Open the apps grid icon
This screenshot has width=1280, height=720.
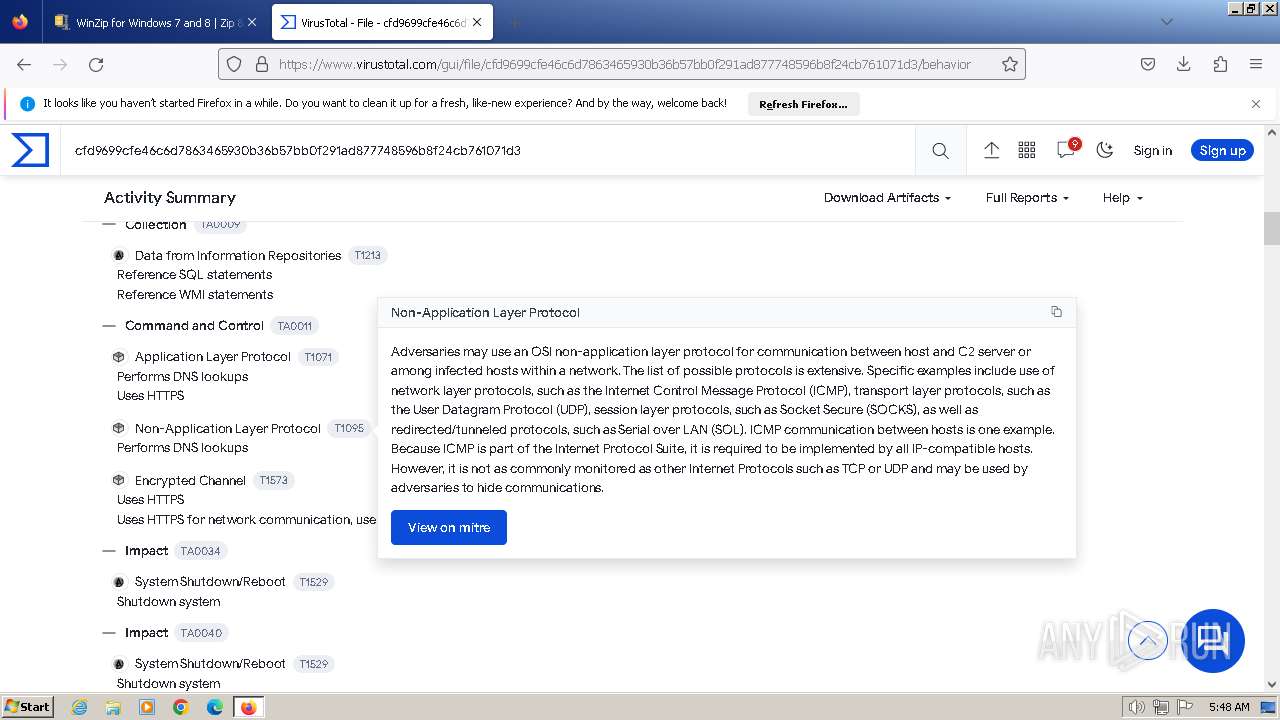(x=1027, y=150)
